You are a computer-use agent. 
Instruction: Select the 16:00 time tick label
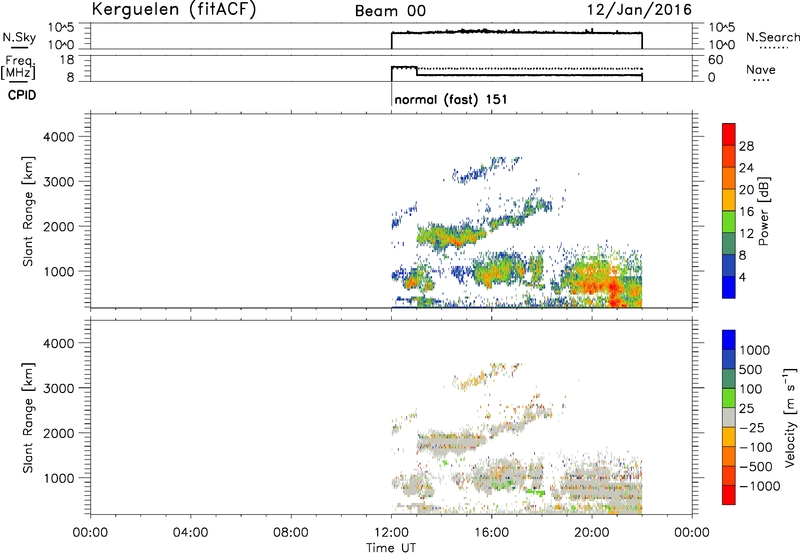pos(491,533)
